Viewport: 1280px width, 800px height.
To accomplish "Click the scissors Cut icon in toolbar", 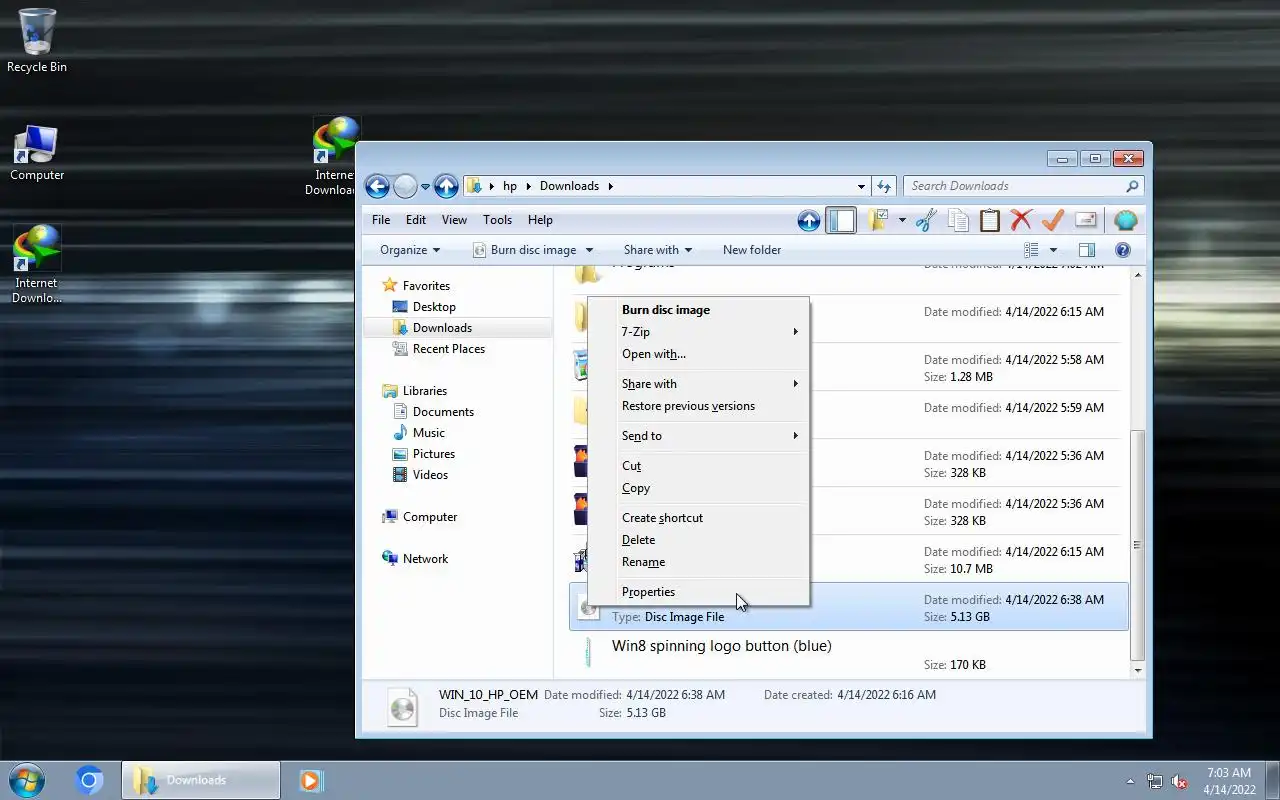I will [926, 221].
